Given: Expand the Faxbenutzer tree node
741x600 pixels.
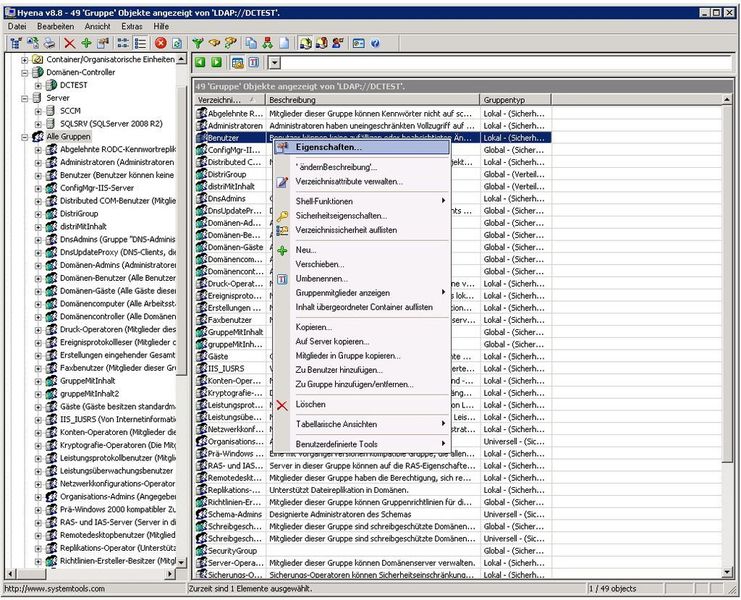Looking at the screenshot, I should (x=38, y=368).
